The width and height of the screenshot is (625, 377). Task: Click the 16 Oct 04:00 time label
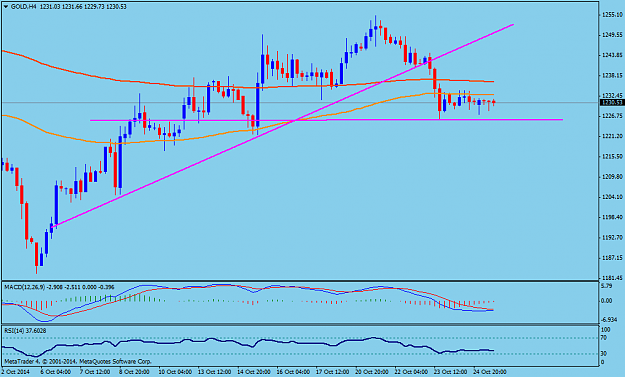coord(293,372)
